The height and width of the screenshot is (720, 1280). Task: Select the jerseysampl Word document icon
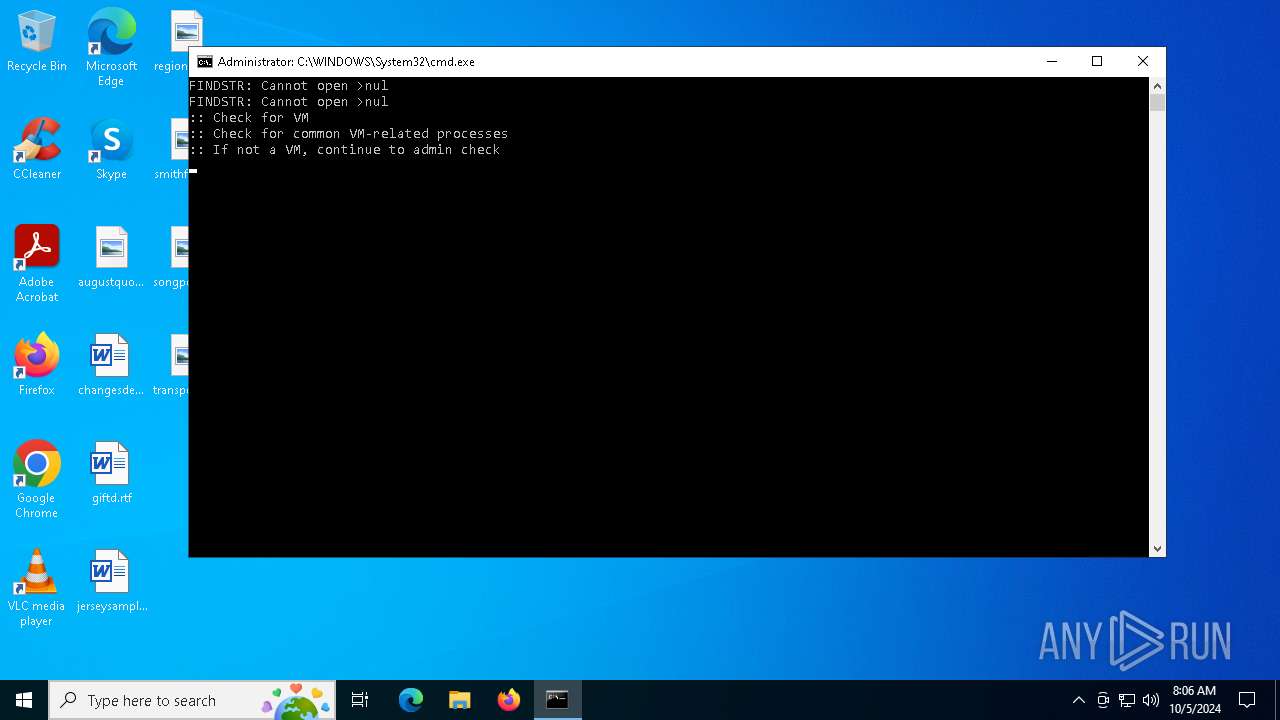pos(111,582)
